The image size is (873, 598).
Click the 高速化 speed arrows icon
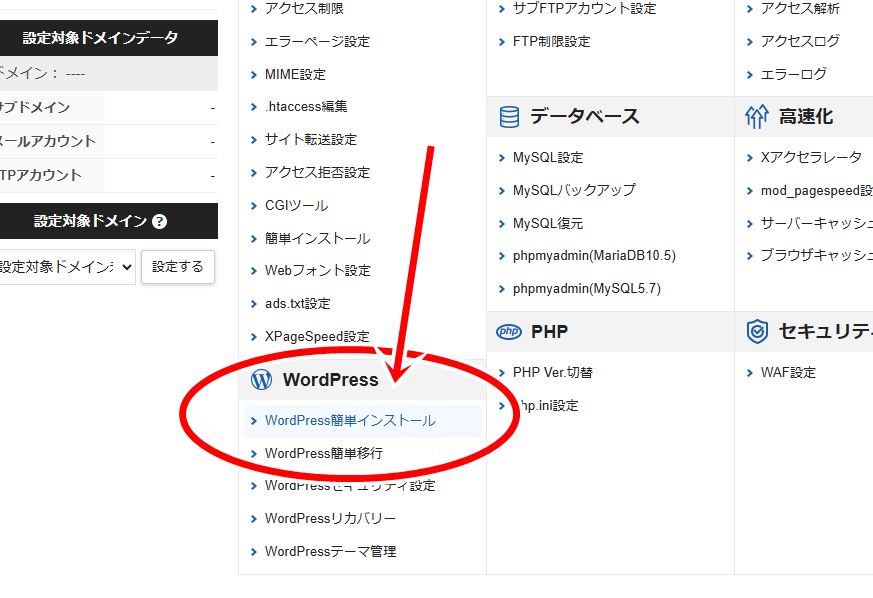(x=757, y=117)
